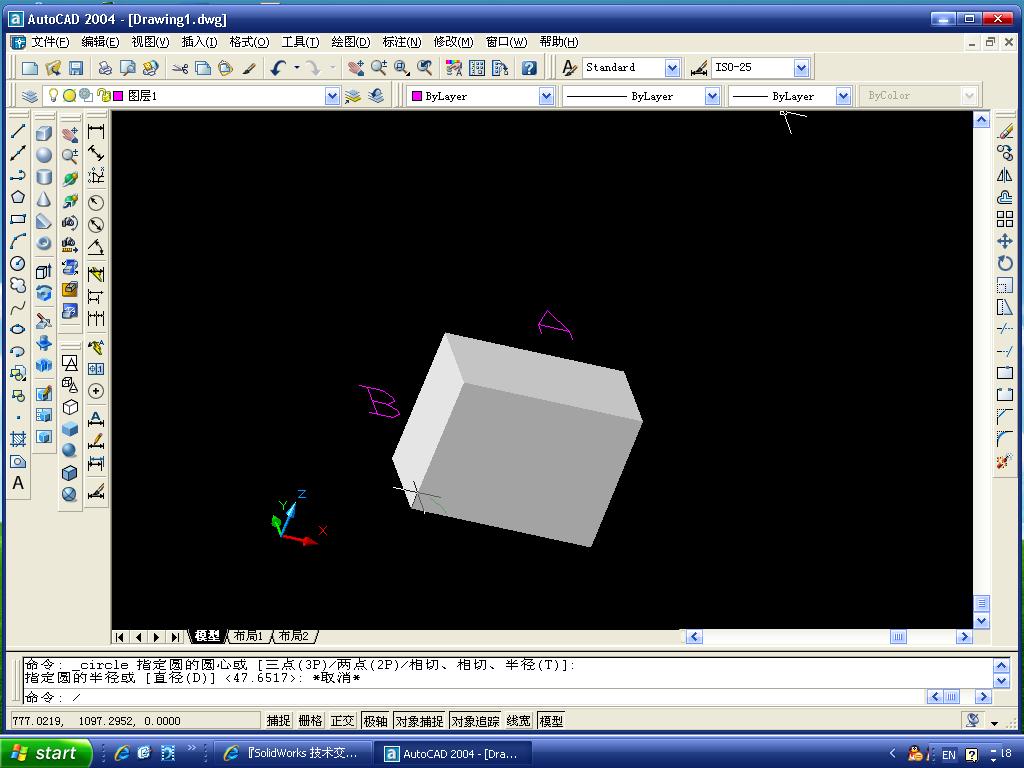
Task: Click the Windows start button
Action: coord(44,753)
